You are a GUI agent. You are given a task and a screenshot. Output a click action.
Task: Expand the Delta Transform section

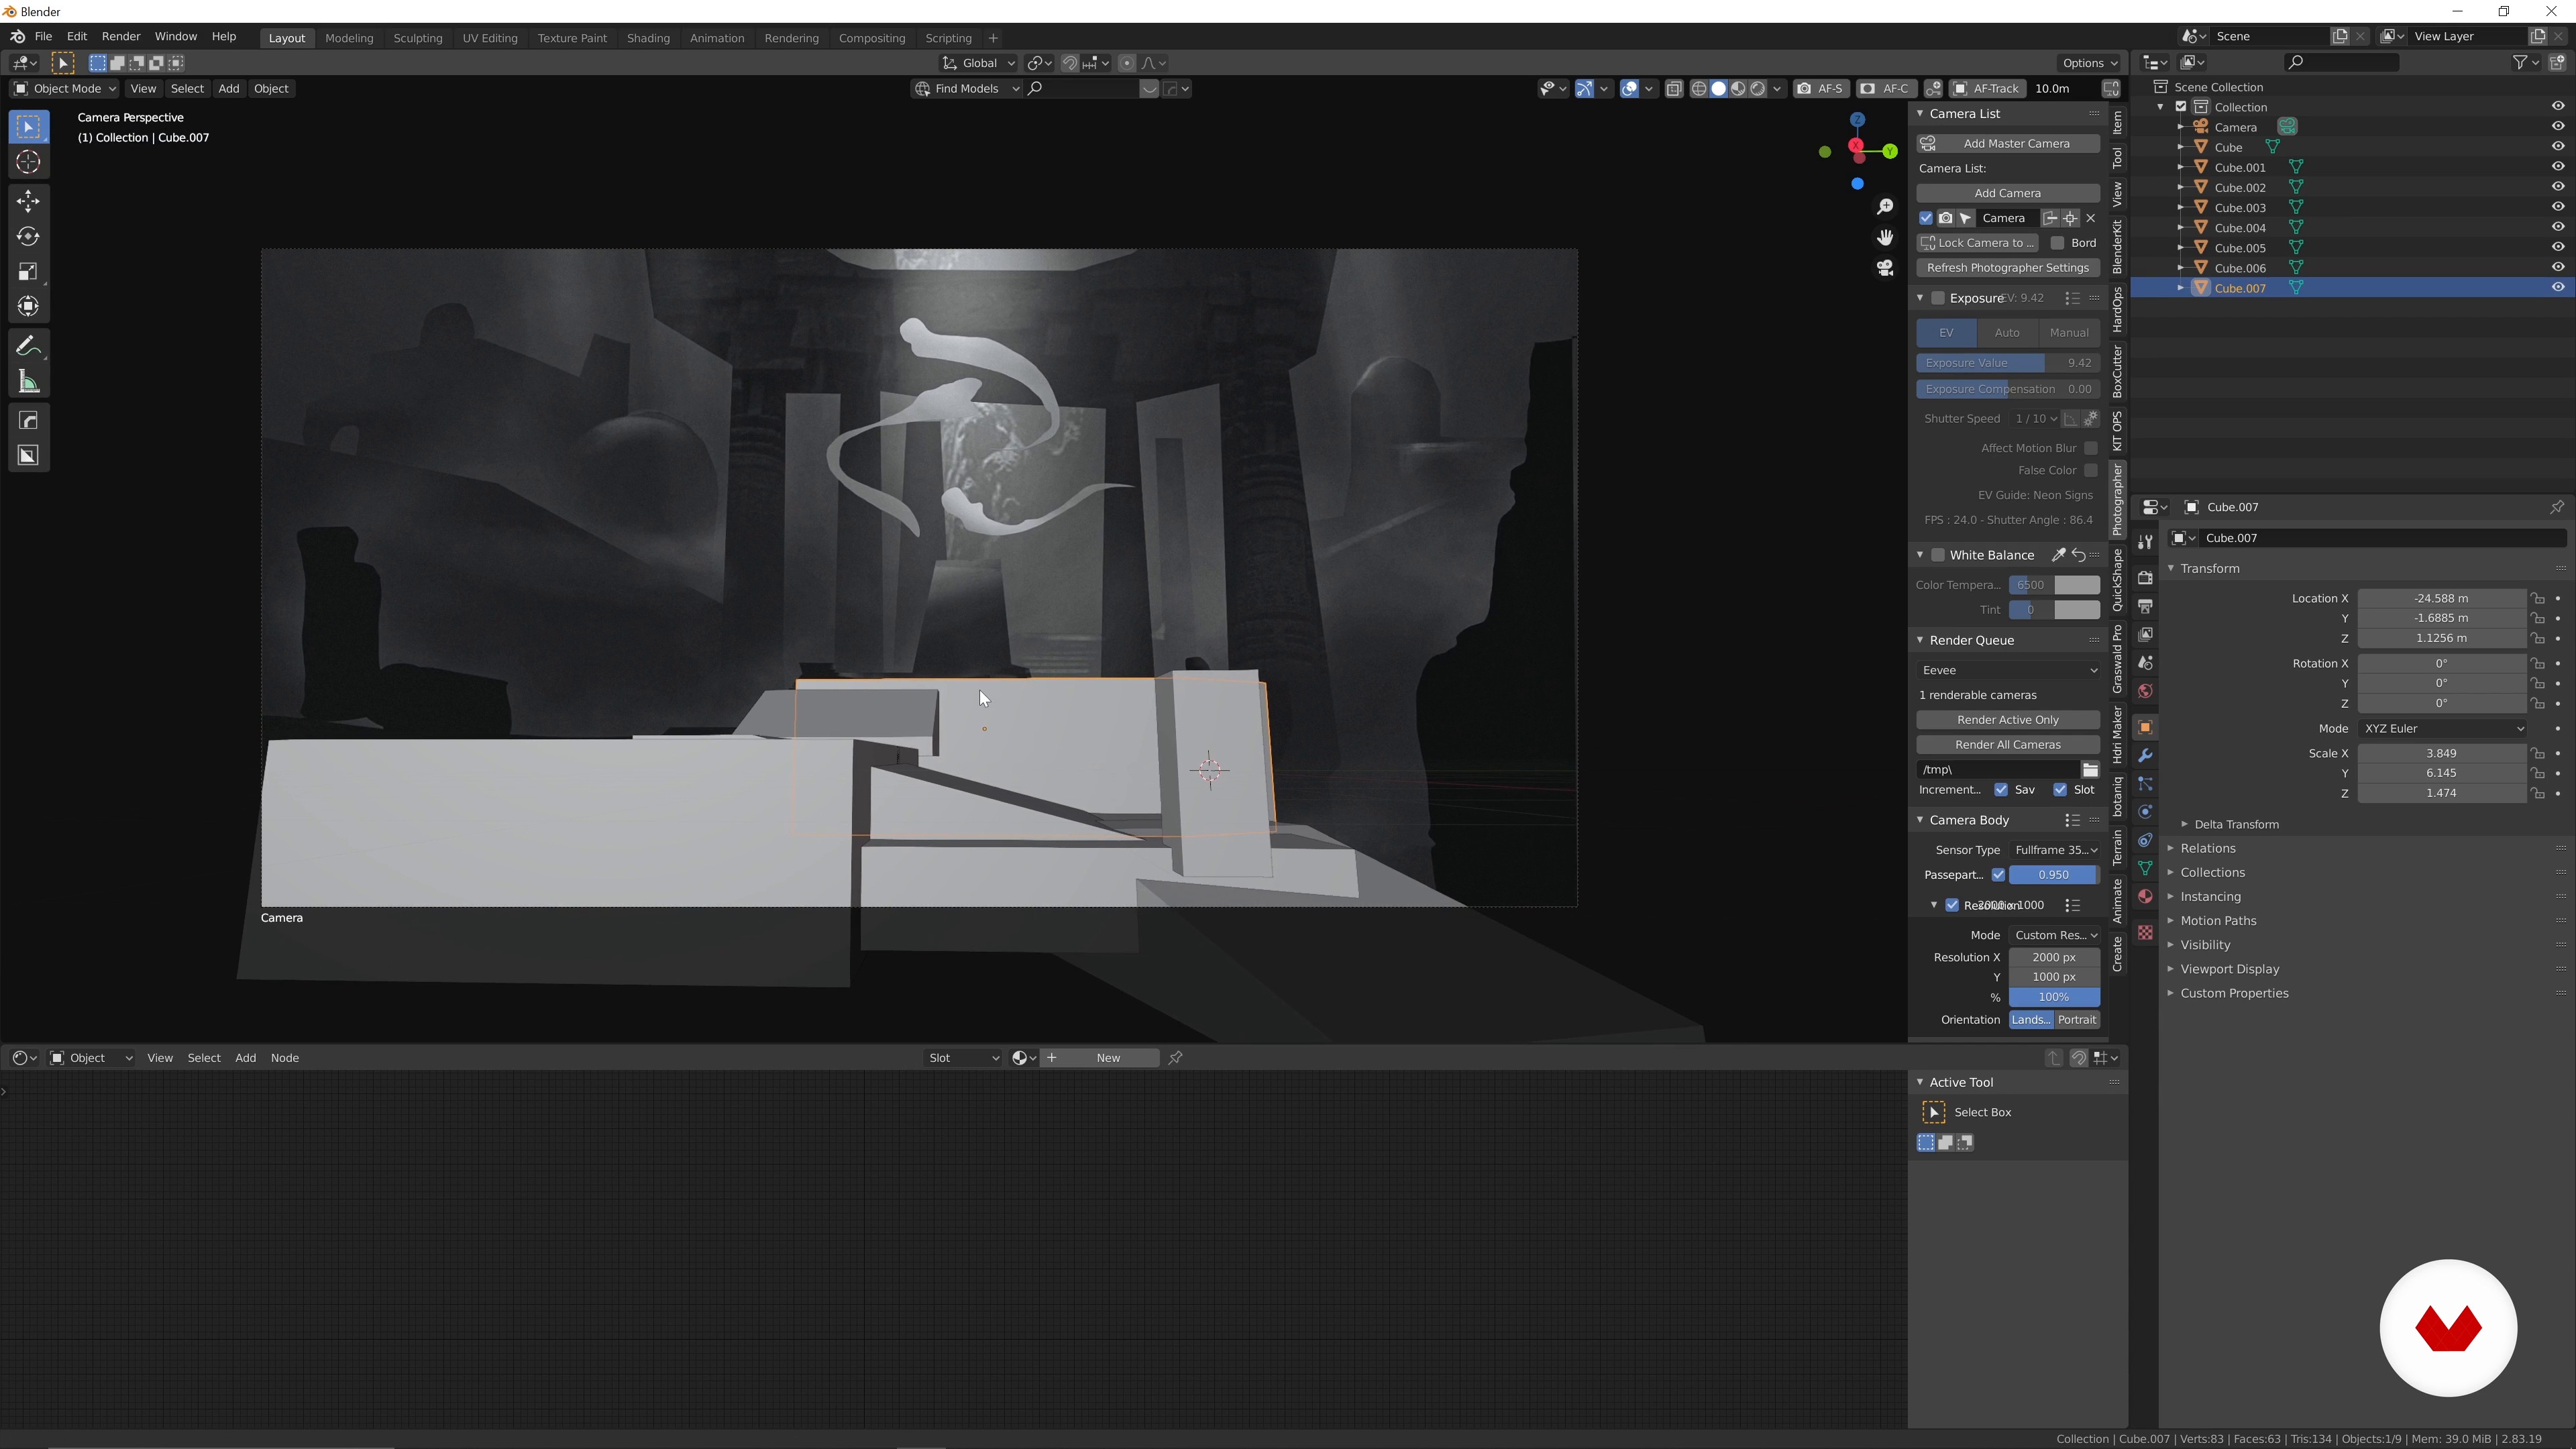pos(2236,825)
